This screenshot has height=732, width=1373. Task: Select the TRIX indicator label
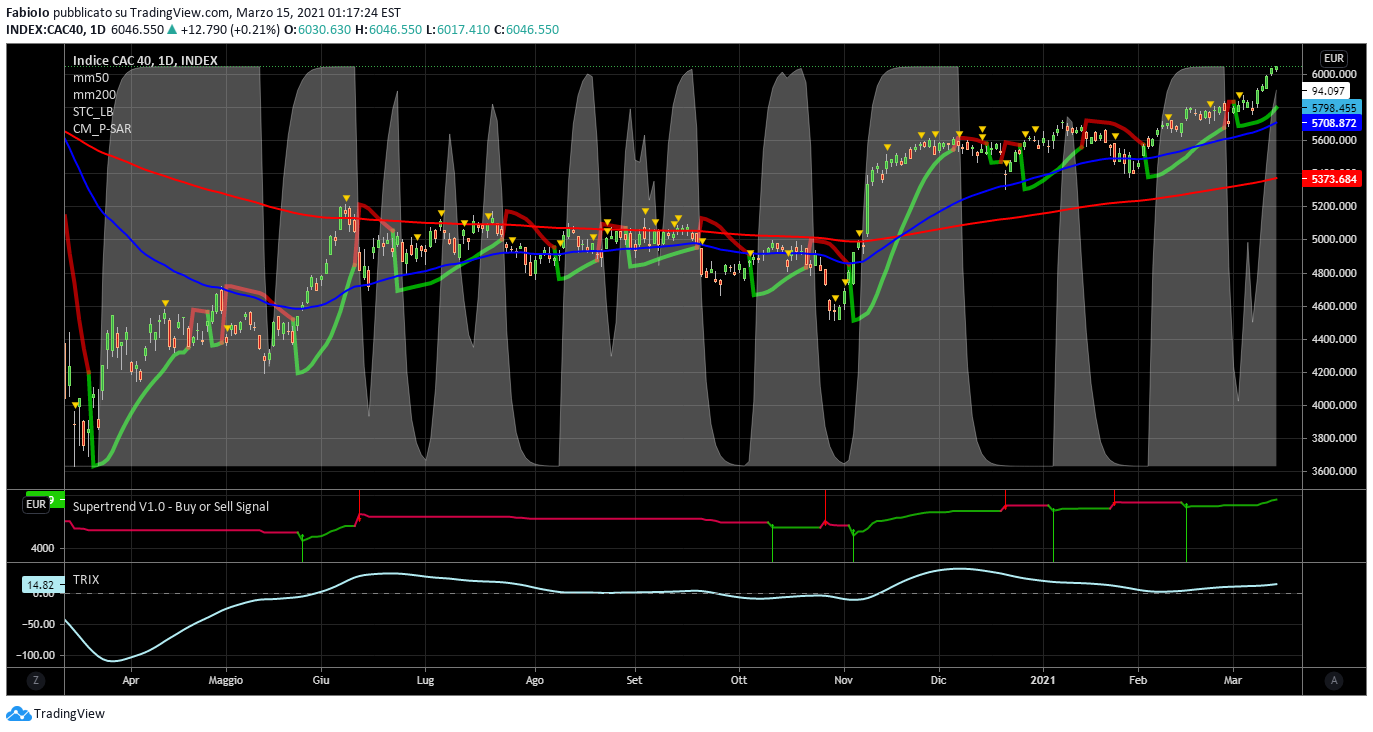pos(86,579)
